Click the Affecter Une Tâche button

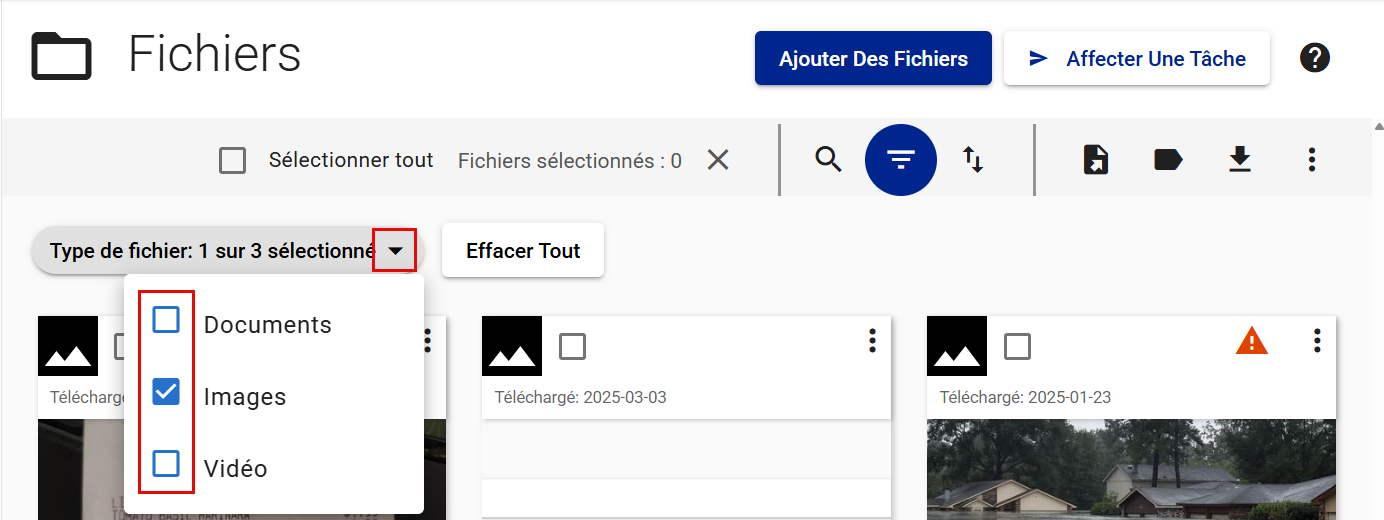(x=1137, y=58)
